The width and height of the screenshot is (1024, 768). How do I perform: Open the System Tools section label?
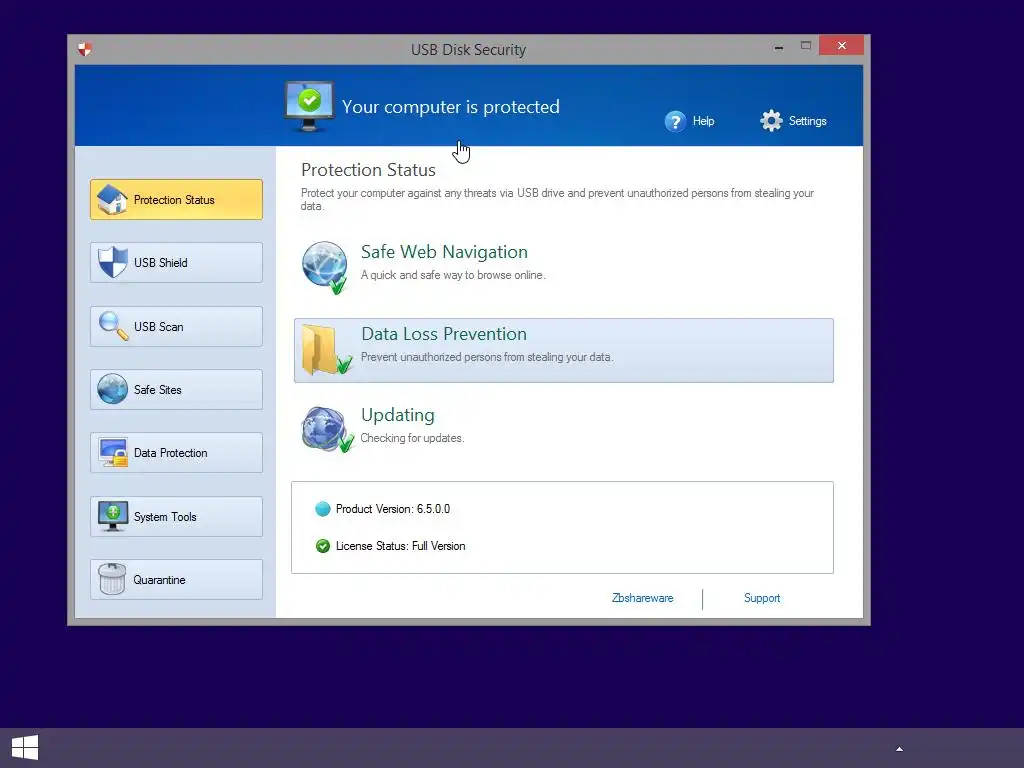pyautogui.click(x=165, y=517)
